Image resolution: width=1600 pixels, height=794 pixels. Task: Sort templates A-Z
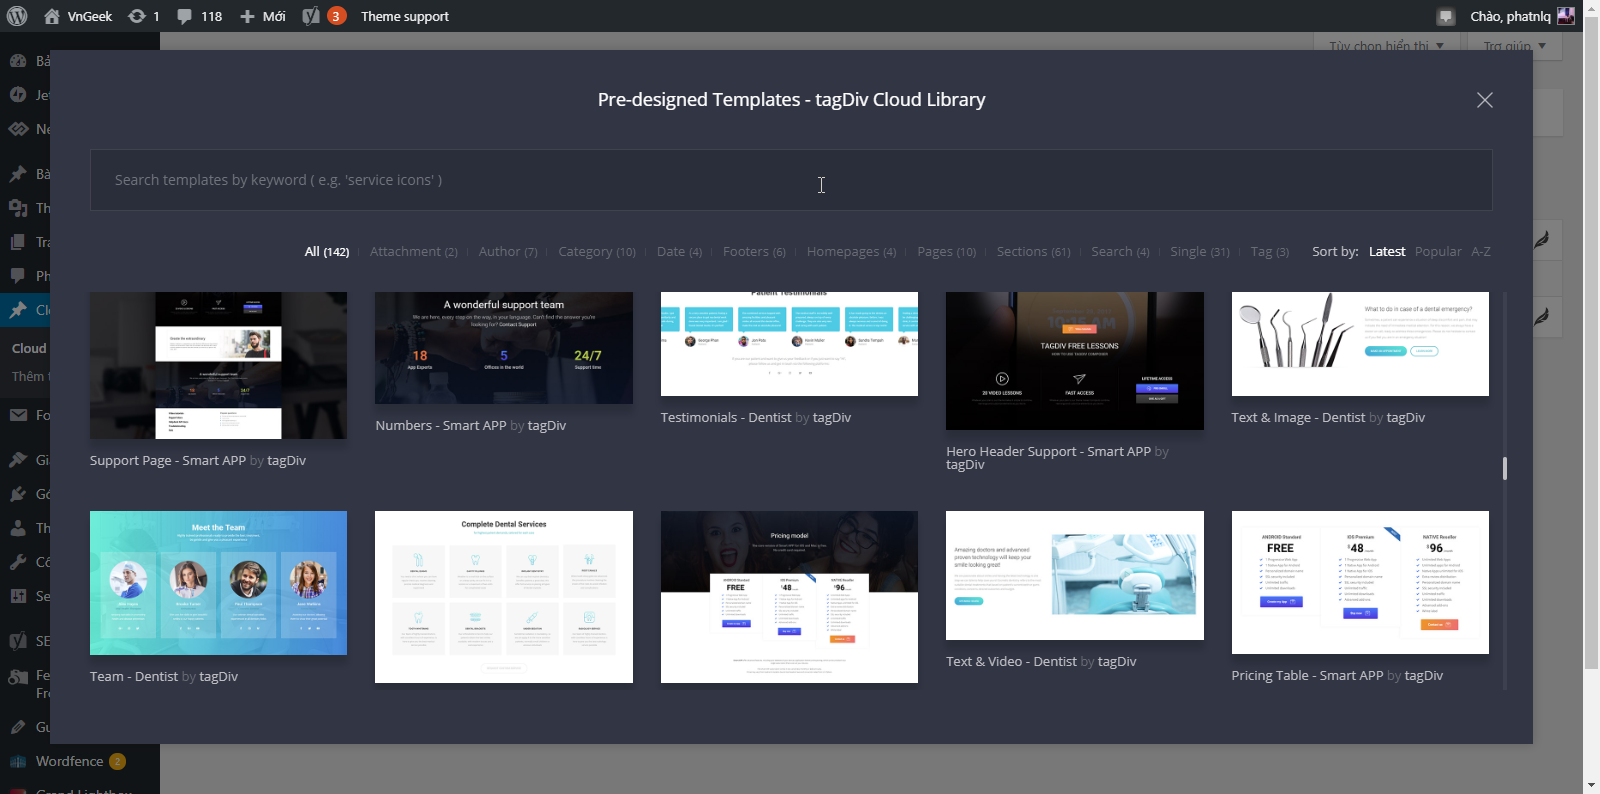(1481, 252)
